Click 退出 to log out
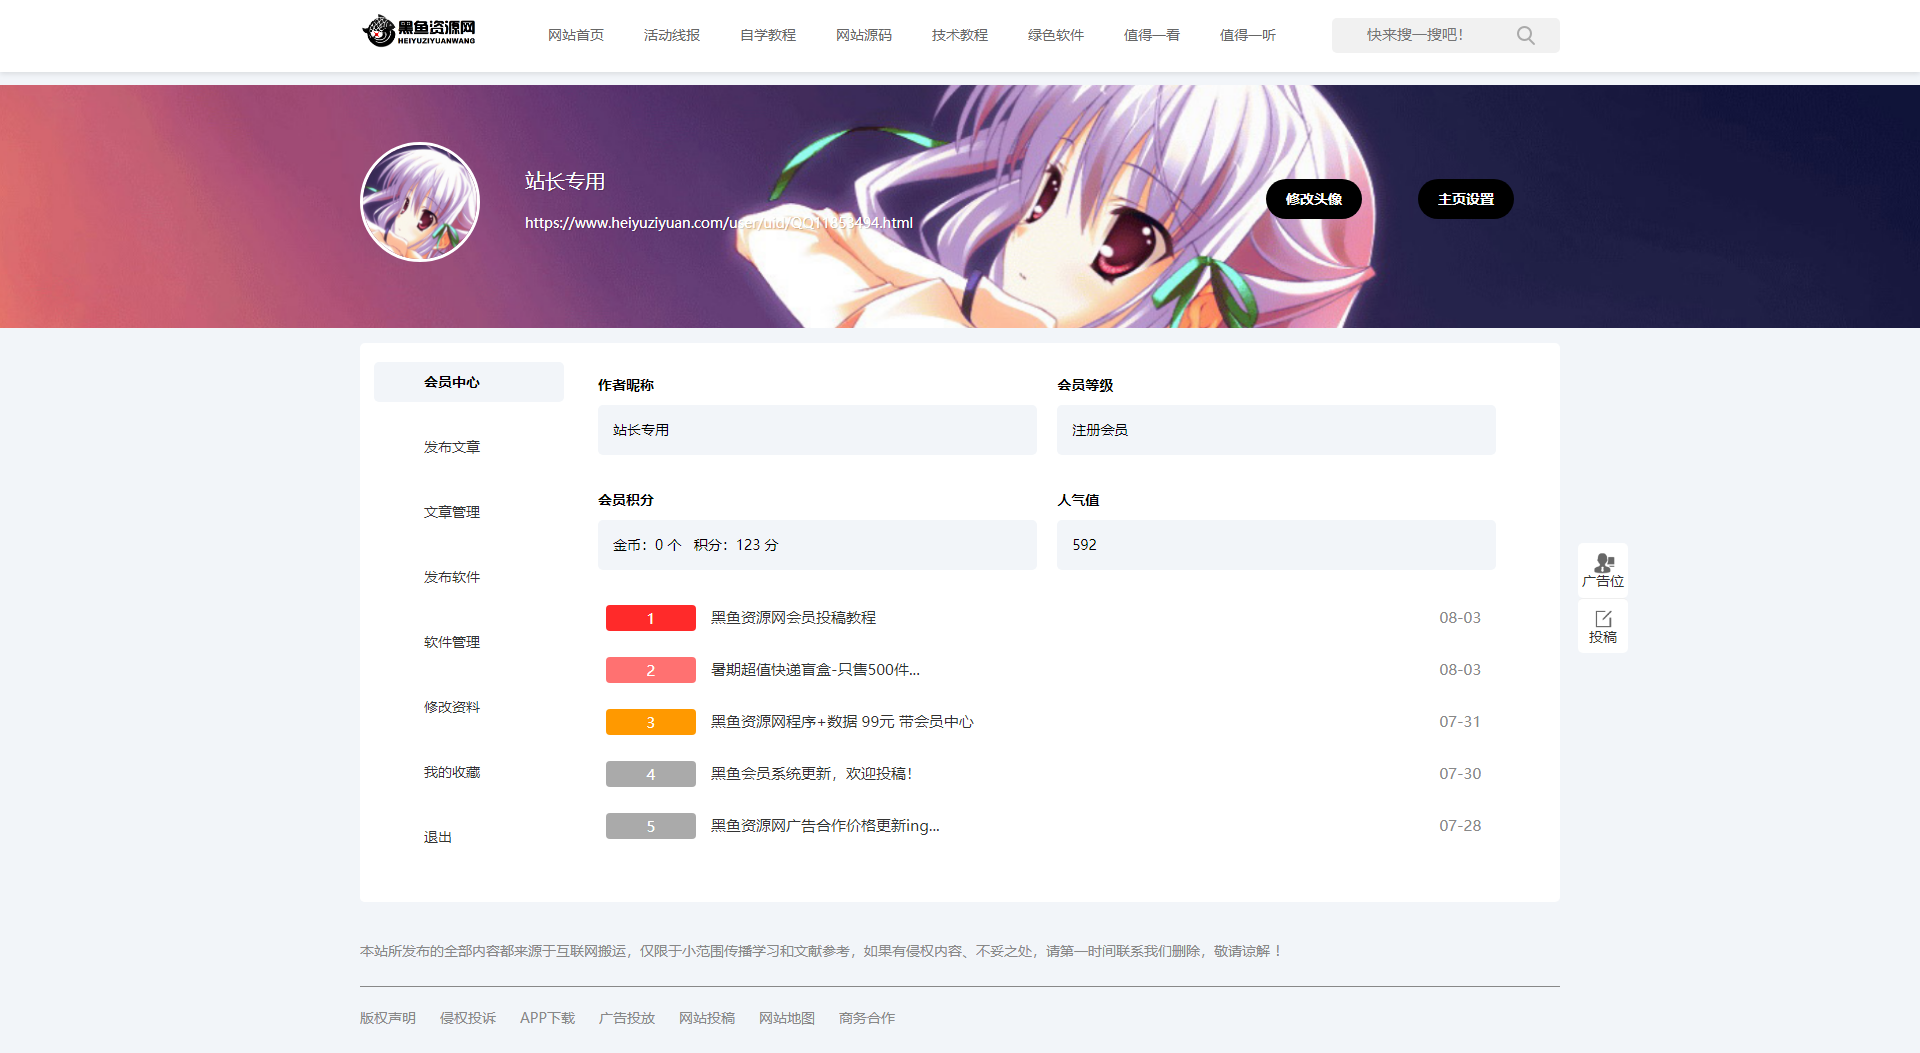The width and height of the screenshot is (1920, 1053). coord(437,836)
